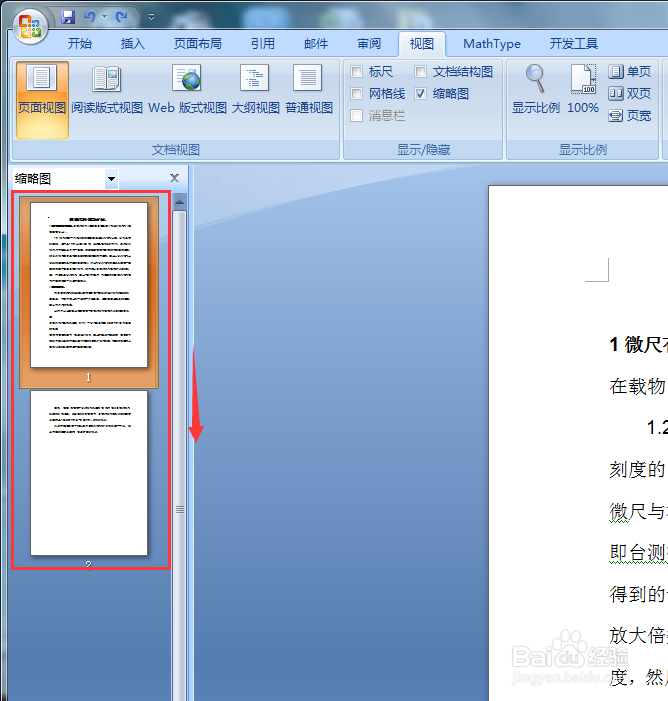This screenshot has width=668, height=701.
Task: Redo the last action
Action: (x=121, y=17)
